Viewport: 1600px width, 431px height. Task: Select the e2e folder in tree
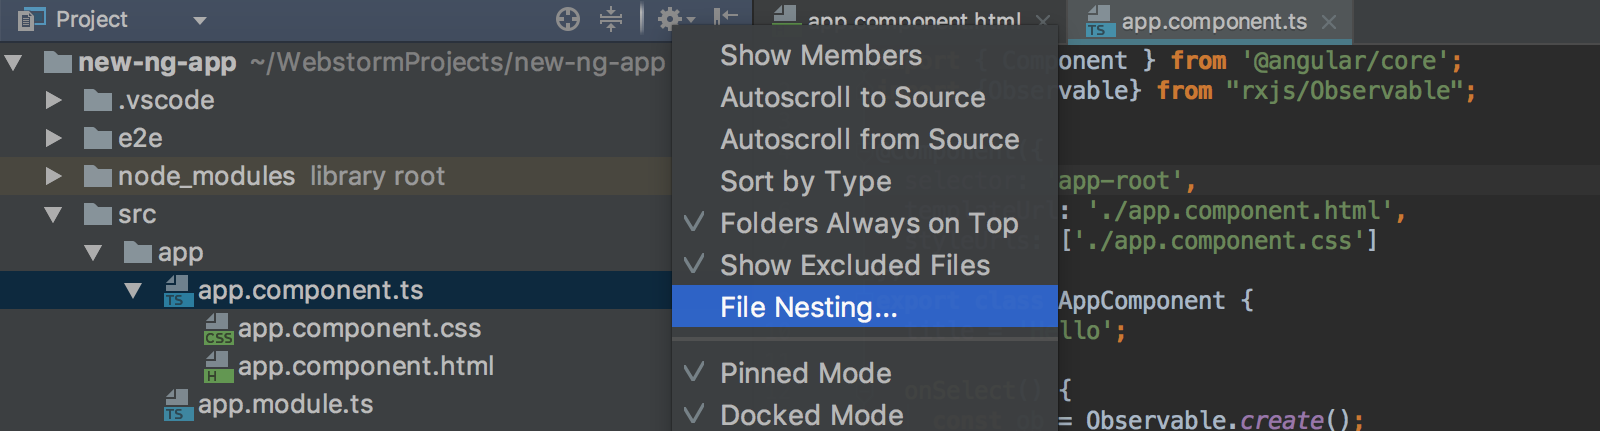[140, 138]
